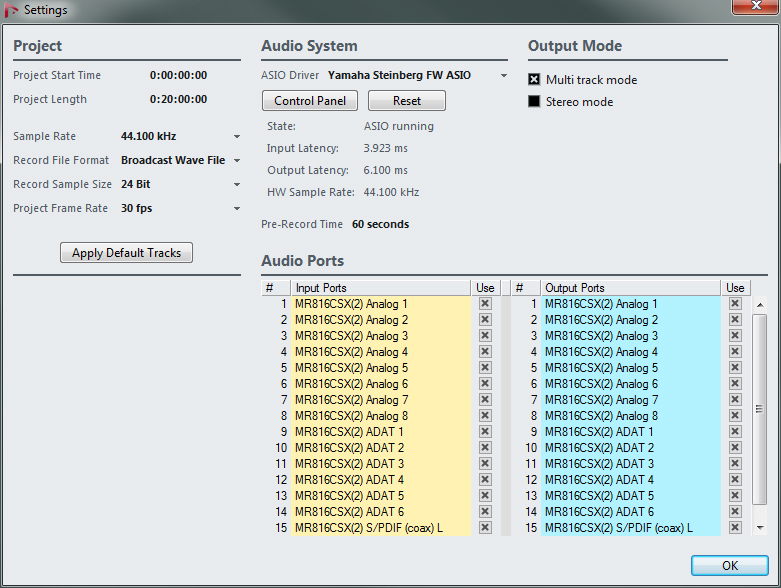The width and height of the screenshot is (781, 588).
Task: Toggle Use for input Analog 4
Action: click(485, 352)
